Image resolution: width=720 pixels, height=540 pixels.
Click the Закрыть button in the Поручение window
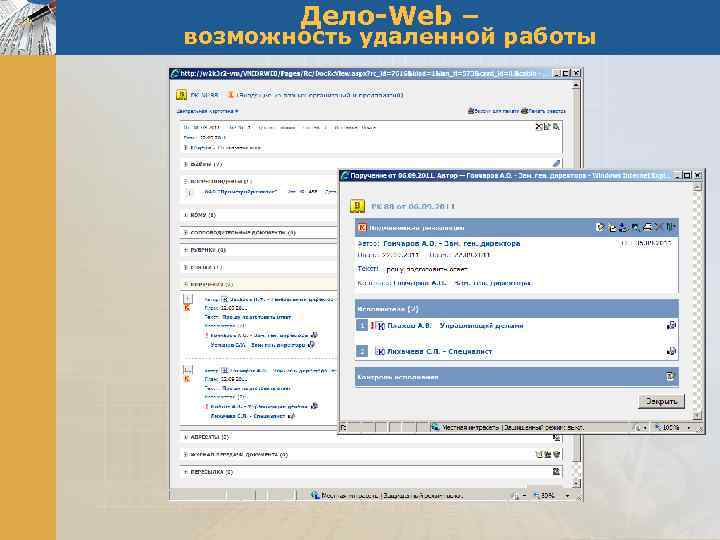[661, 401]
